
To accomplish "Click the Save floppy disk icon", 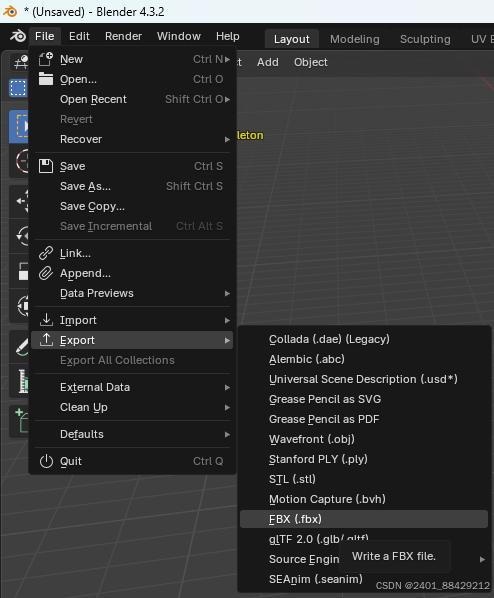I will point(46,166).
